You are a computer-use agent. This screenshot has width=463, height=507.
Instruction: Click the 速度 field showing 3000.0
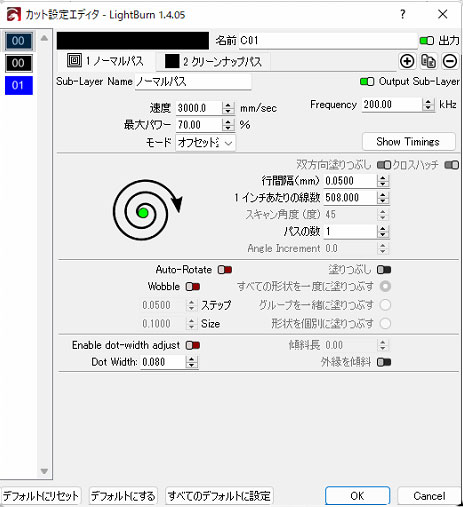[x=199, y=108]
